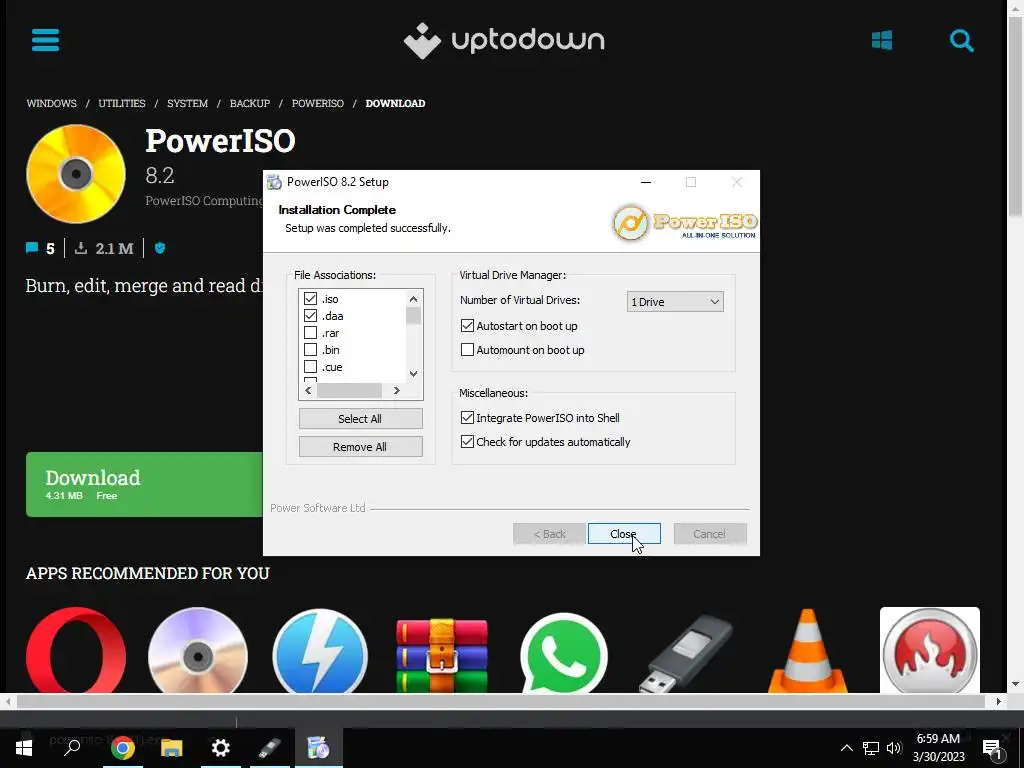This screenshot has width=1024, height=768.
Task: Click the downloads icon beside 2.1 M
Action: click(x=81, y=248)
